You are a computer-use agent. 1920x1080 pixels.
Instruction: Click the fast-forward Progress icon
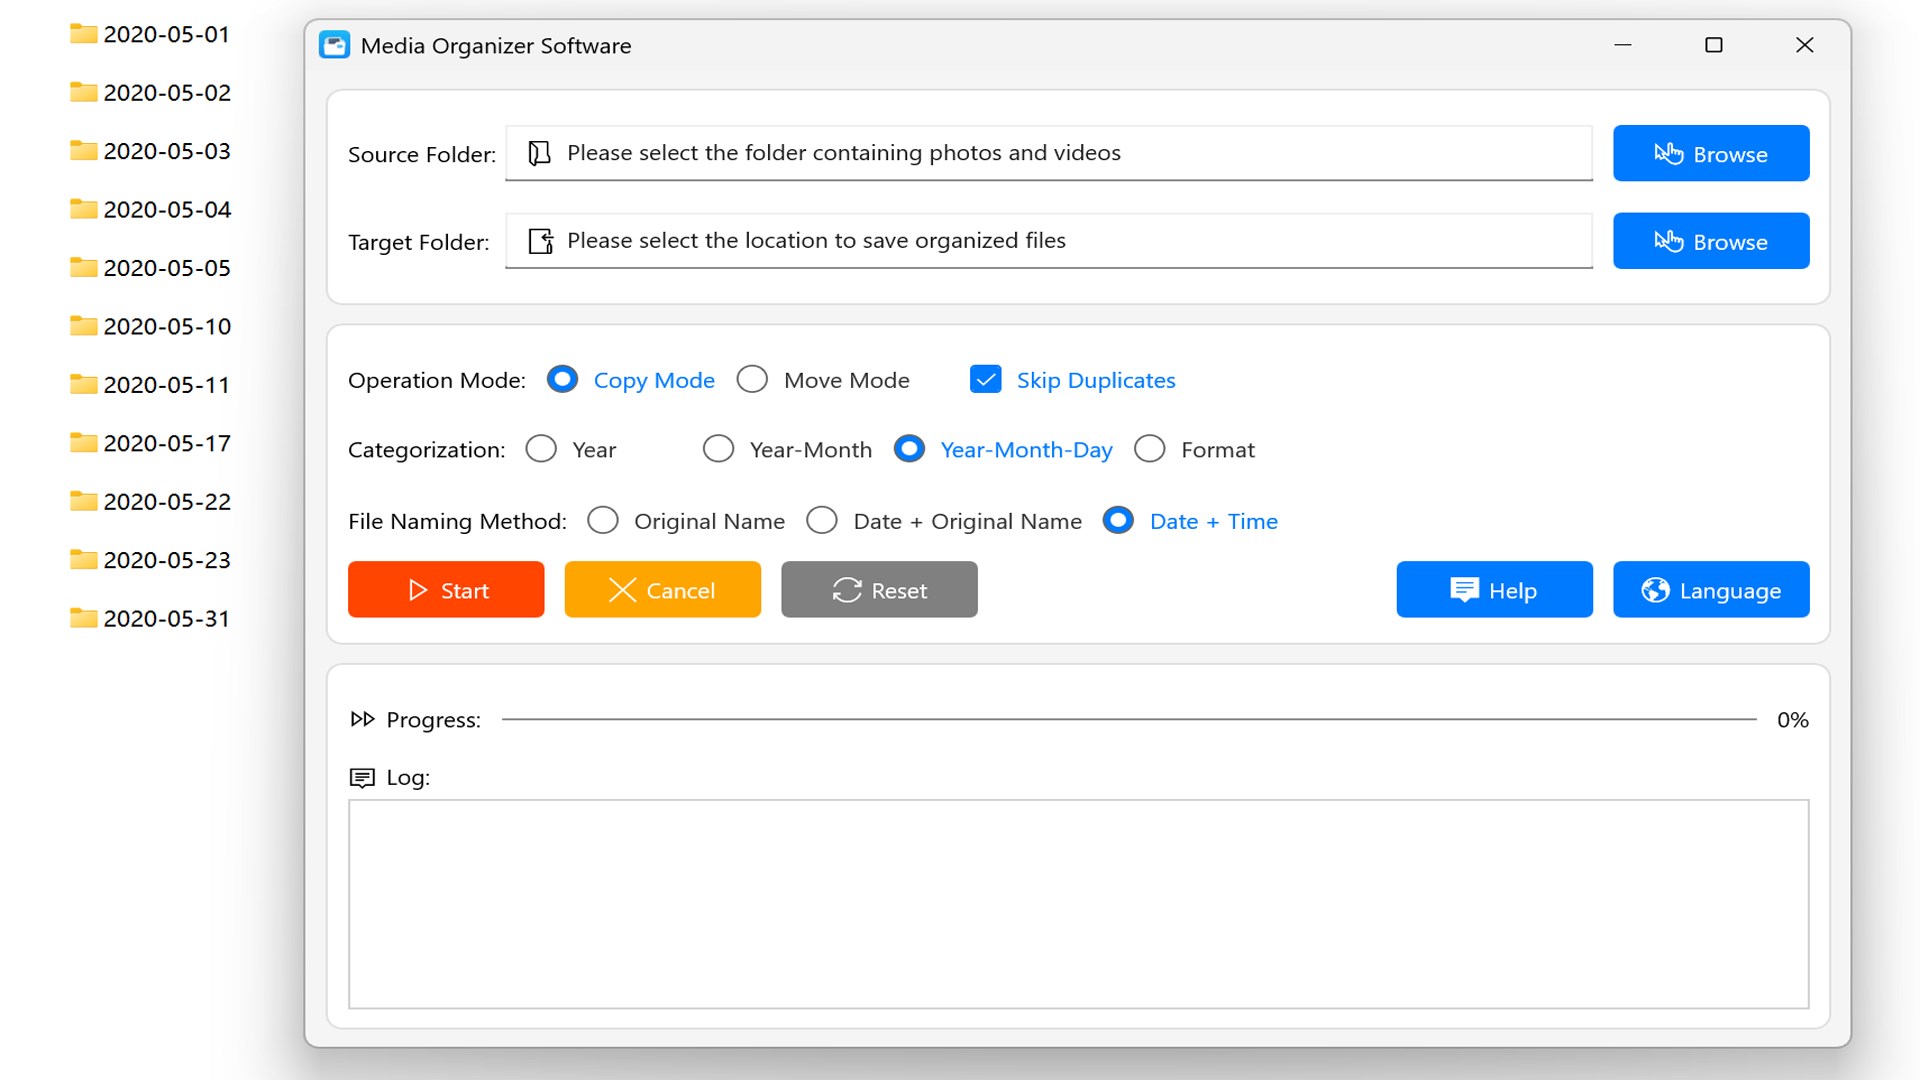pyautogui.click(x=362, y=719)
